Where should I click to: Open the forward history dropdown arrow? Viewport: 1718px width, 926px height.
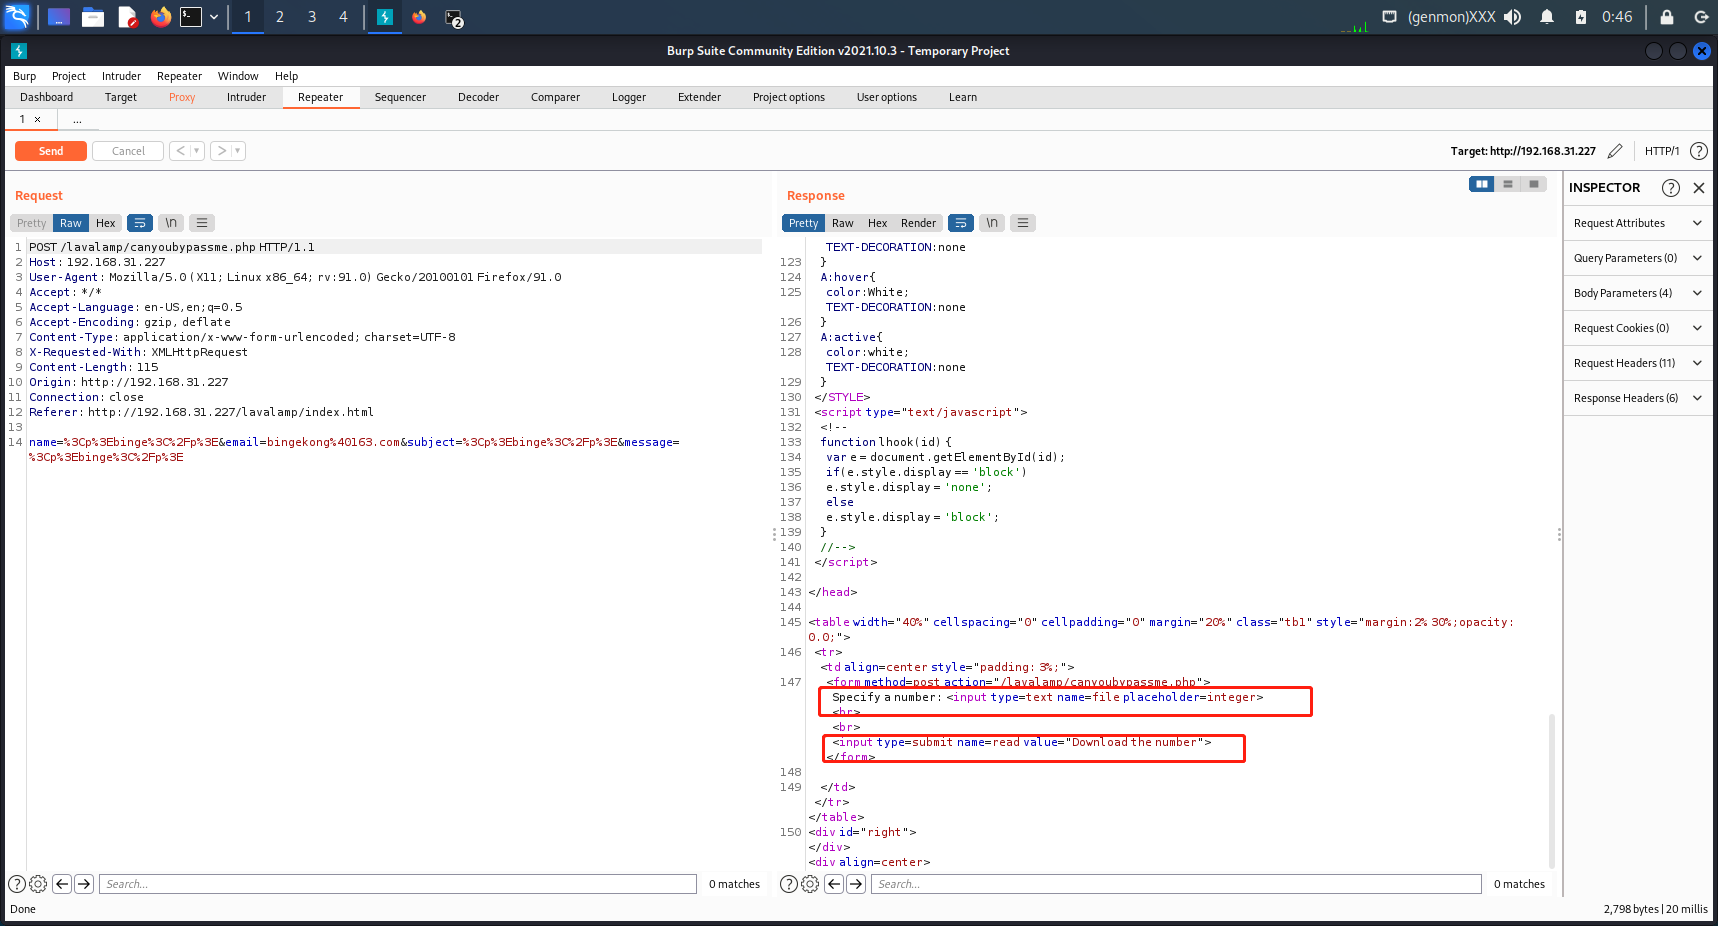[x=238, y=151]
